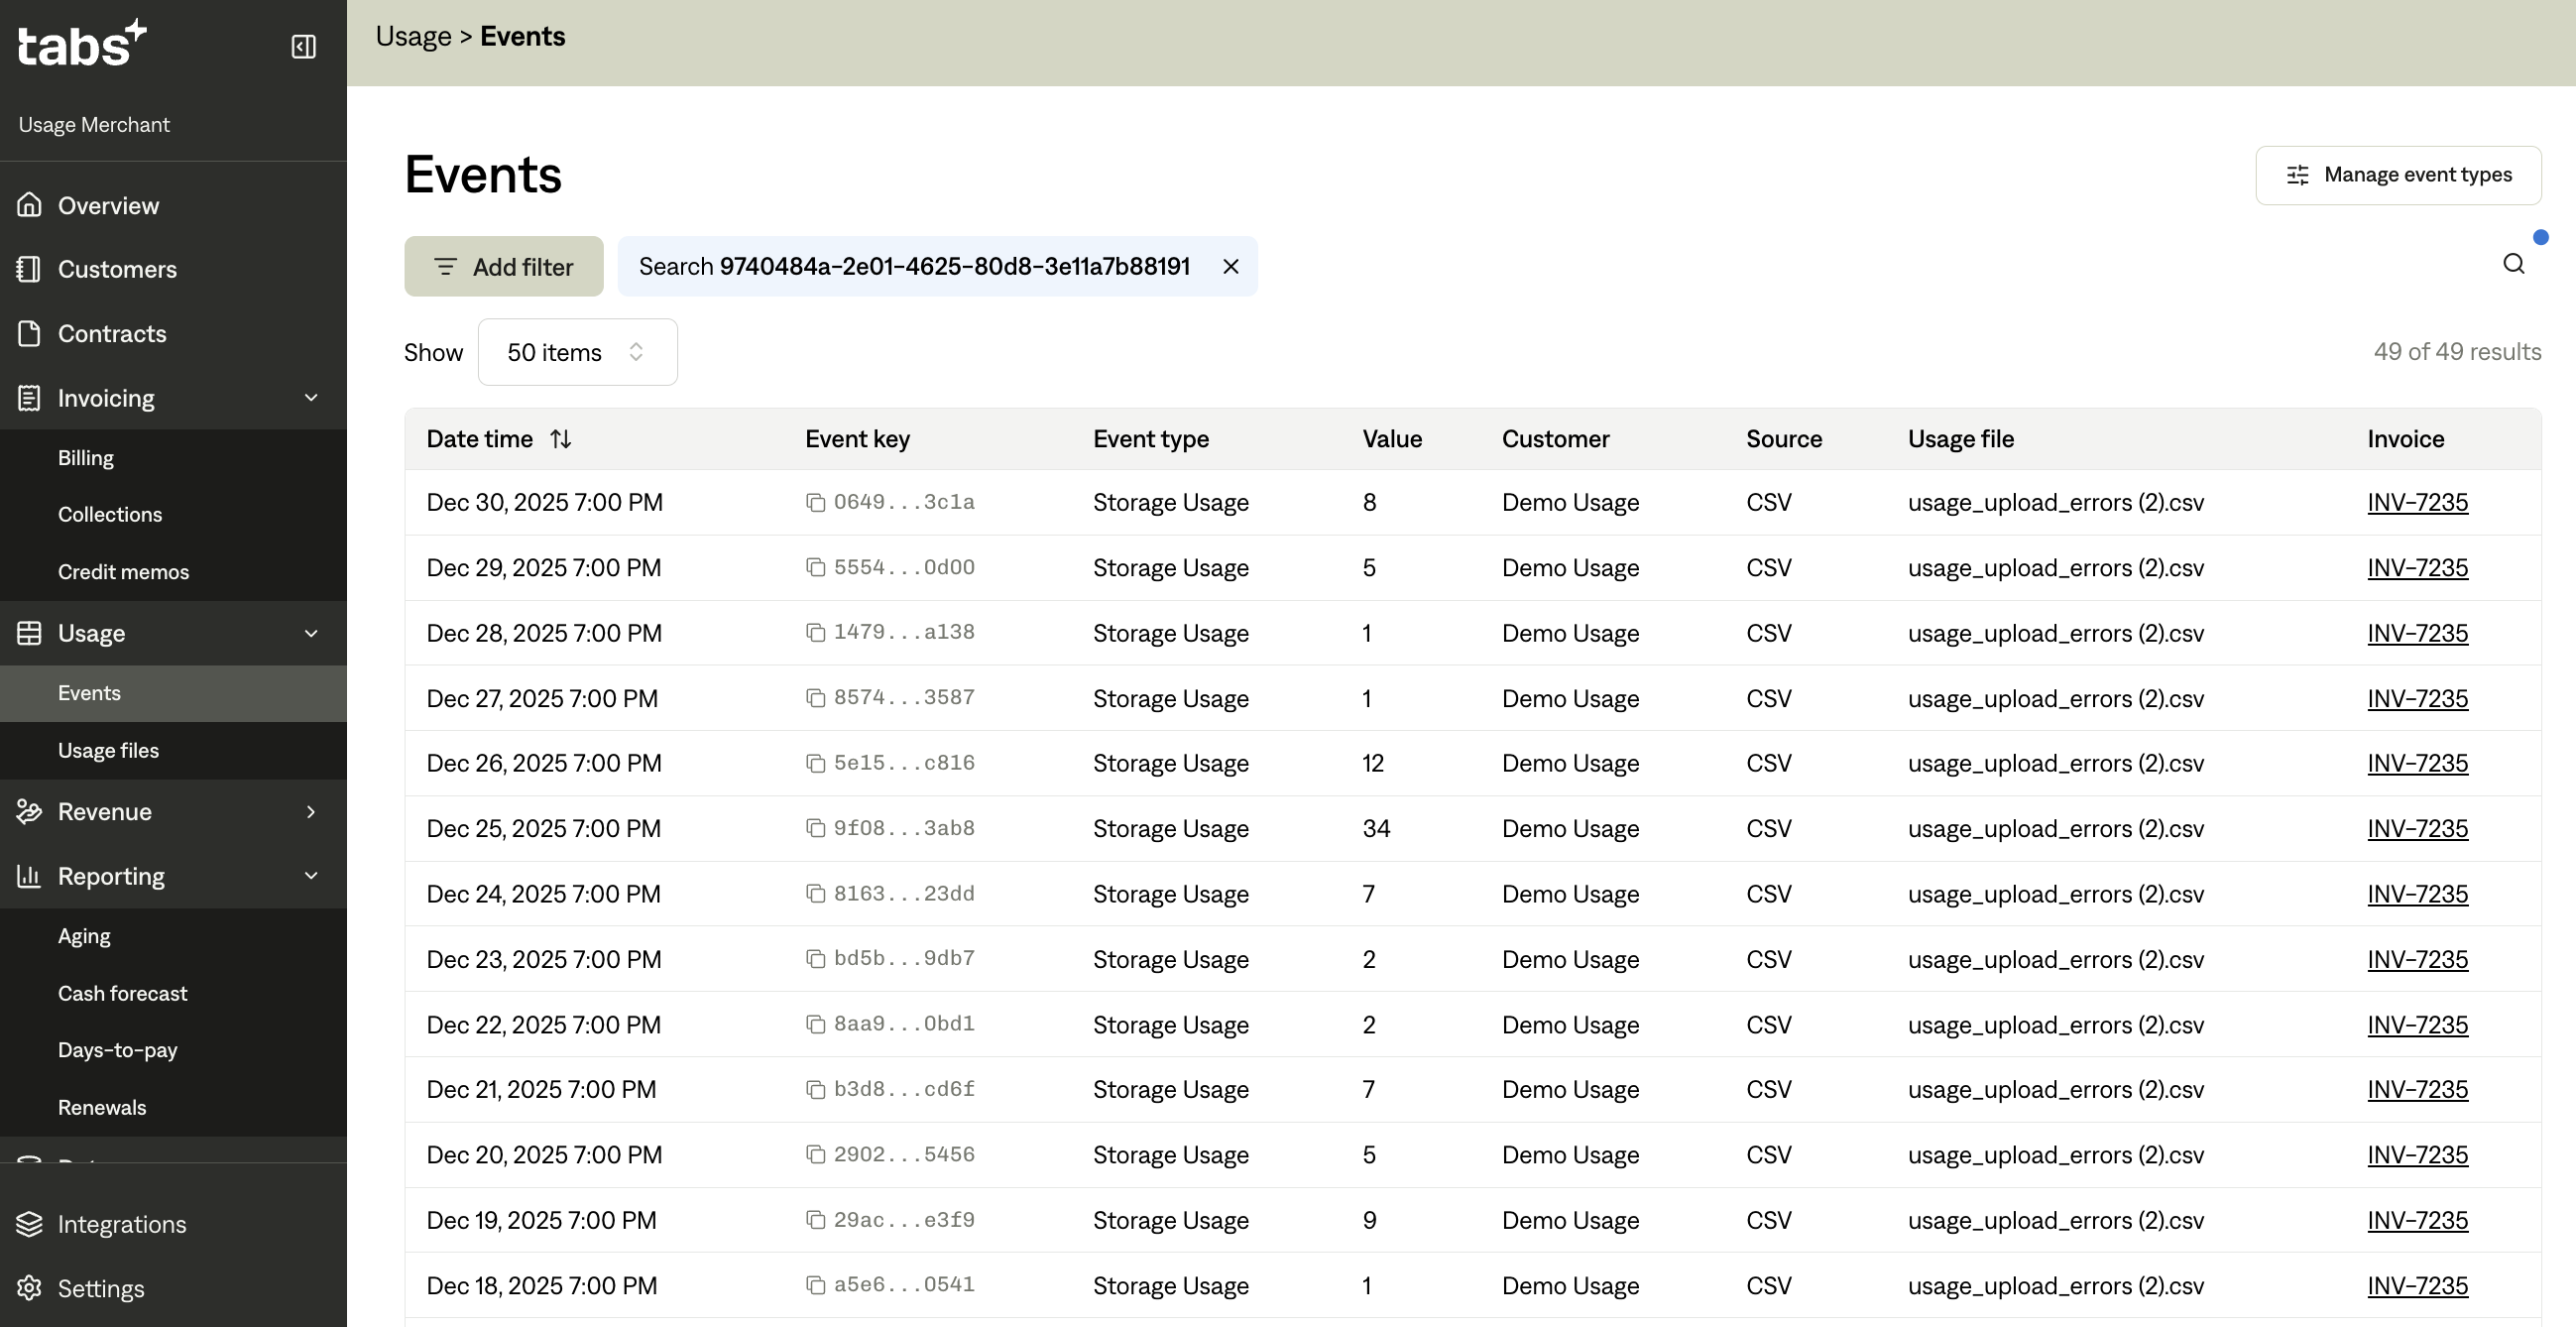This screenshot has height=1327, width=2576.
Task: Click Manage event types button
Action: click(2397, 175)
